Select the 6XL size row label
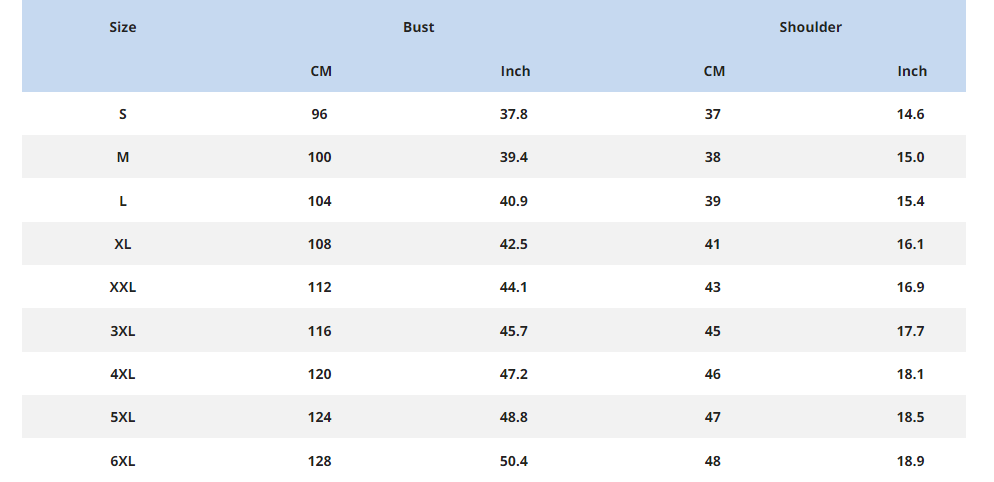Screen dimensions: 994x482 pyautogui.click(x=123, y=461)
